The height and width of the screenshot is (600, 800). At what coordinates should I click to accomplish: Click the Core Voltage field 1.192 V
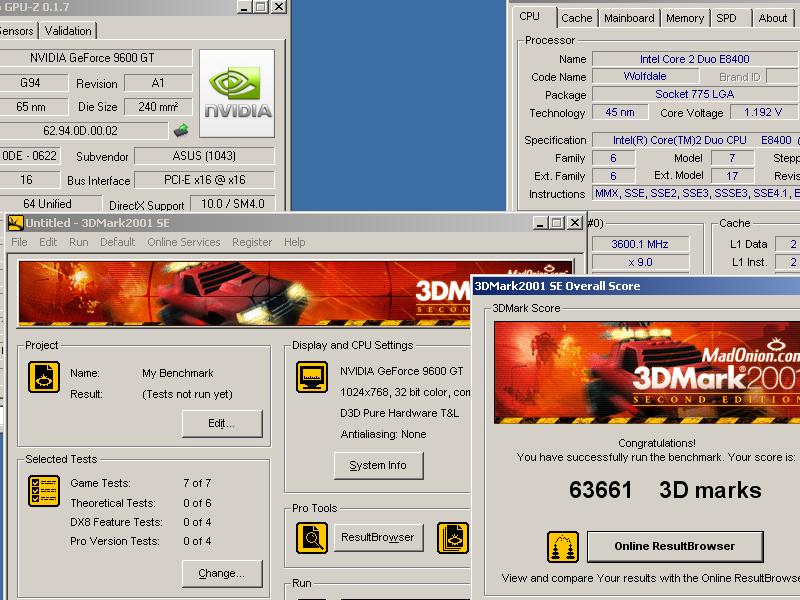(764, 112)
